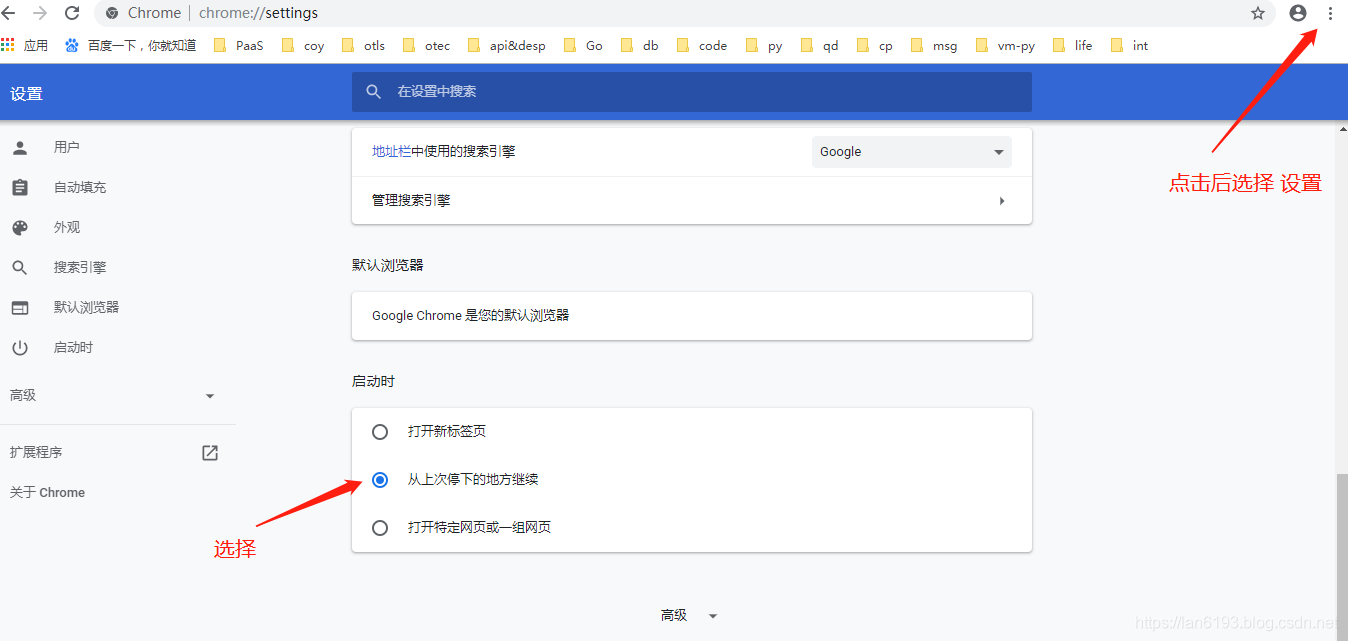Open 外观 settings via the palette icon

[x=66, y=227]
